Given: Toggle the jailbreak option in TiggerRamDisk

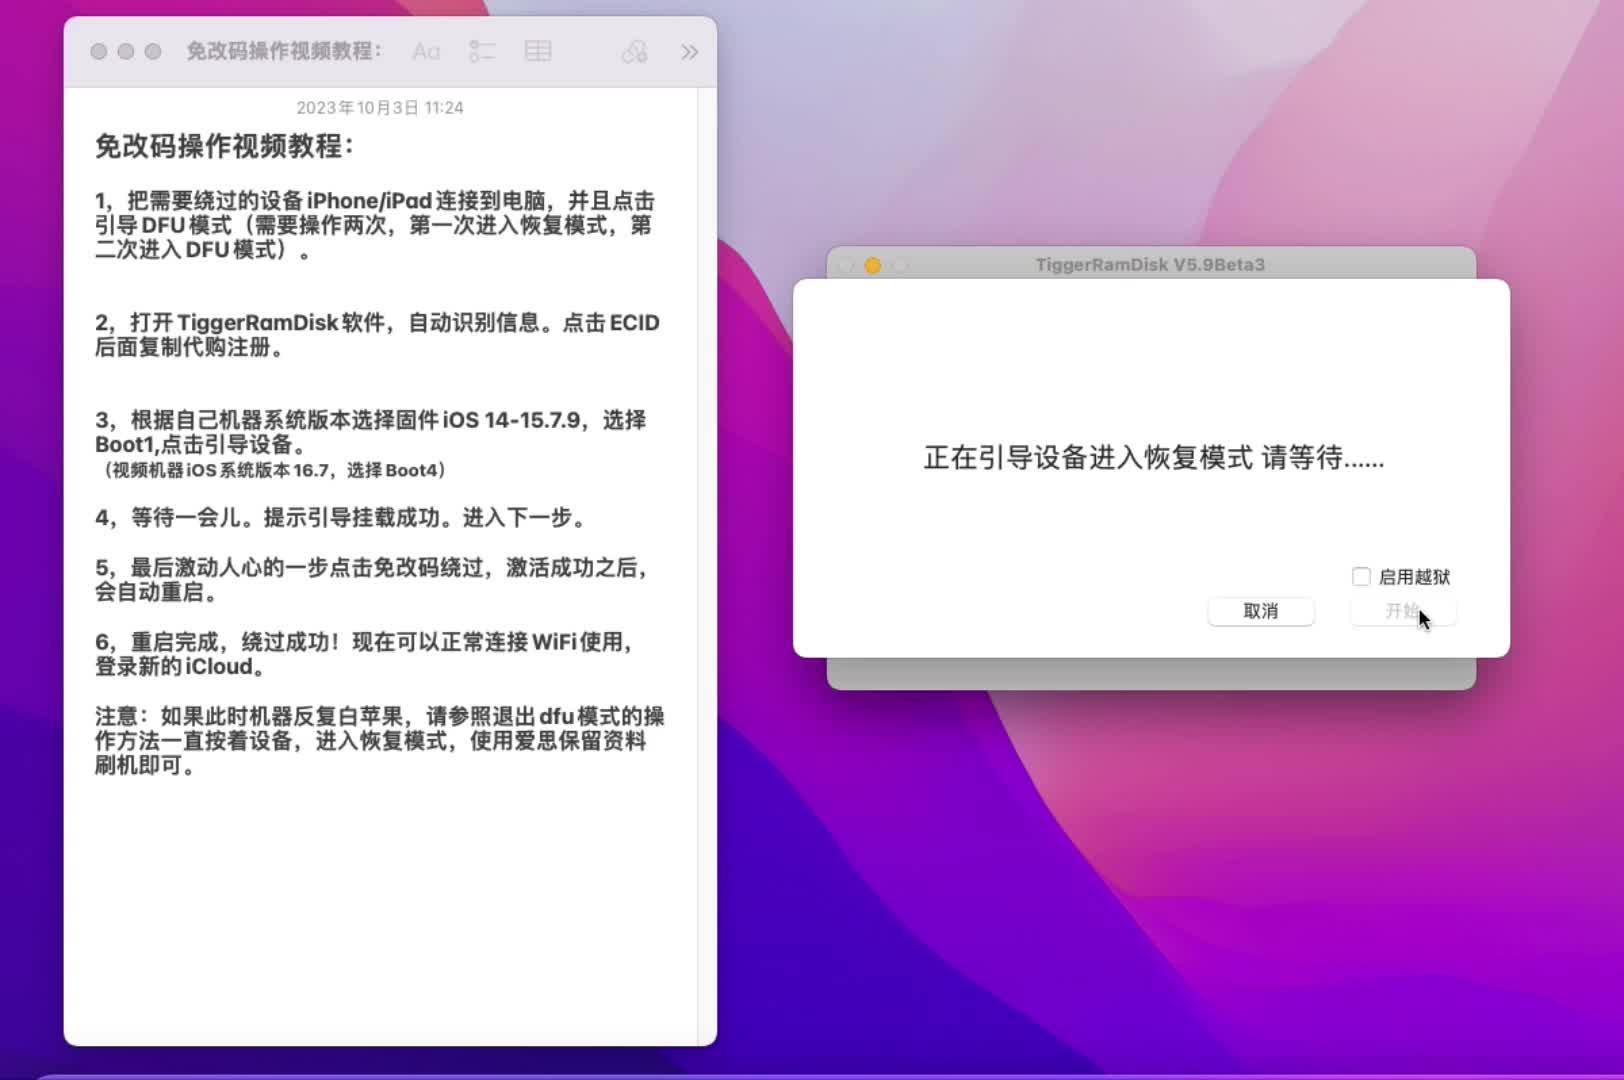Looking at the screenshot, I should 1361,576.
